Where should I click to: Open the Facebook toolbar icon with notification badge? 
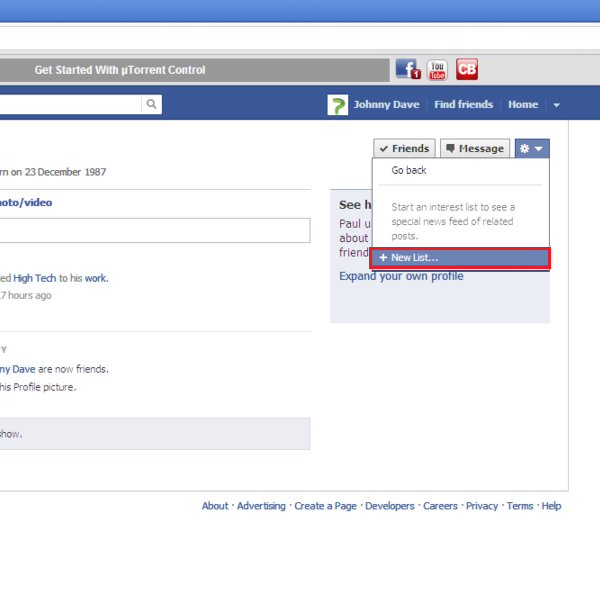click(x=408, y=69)
